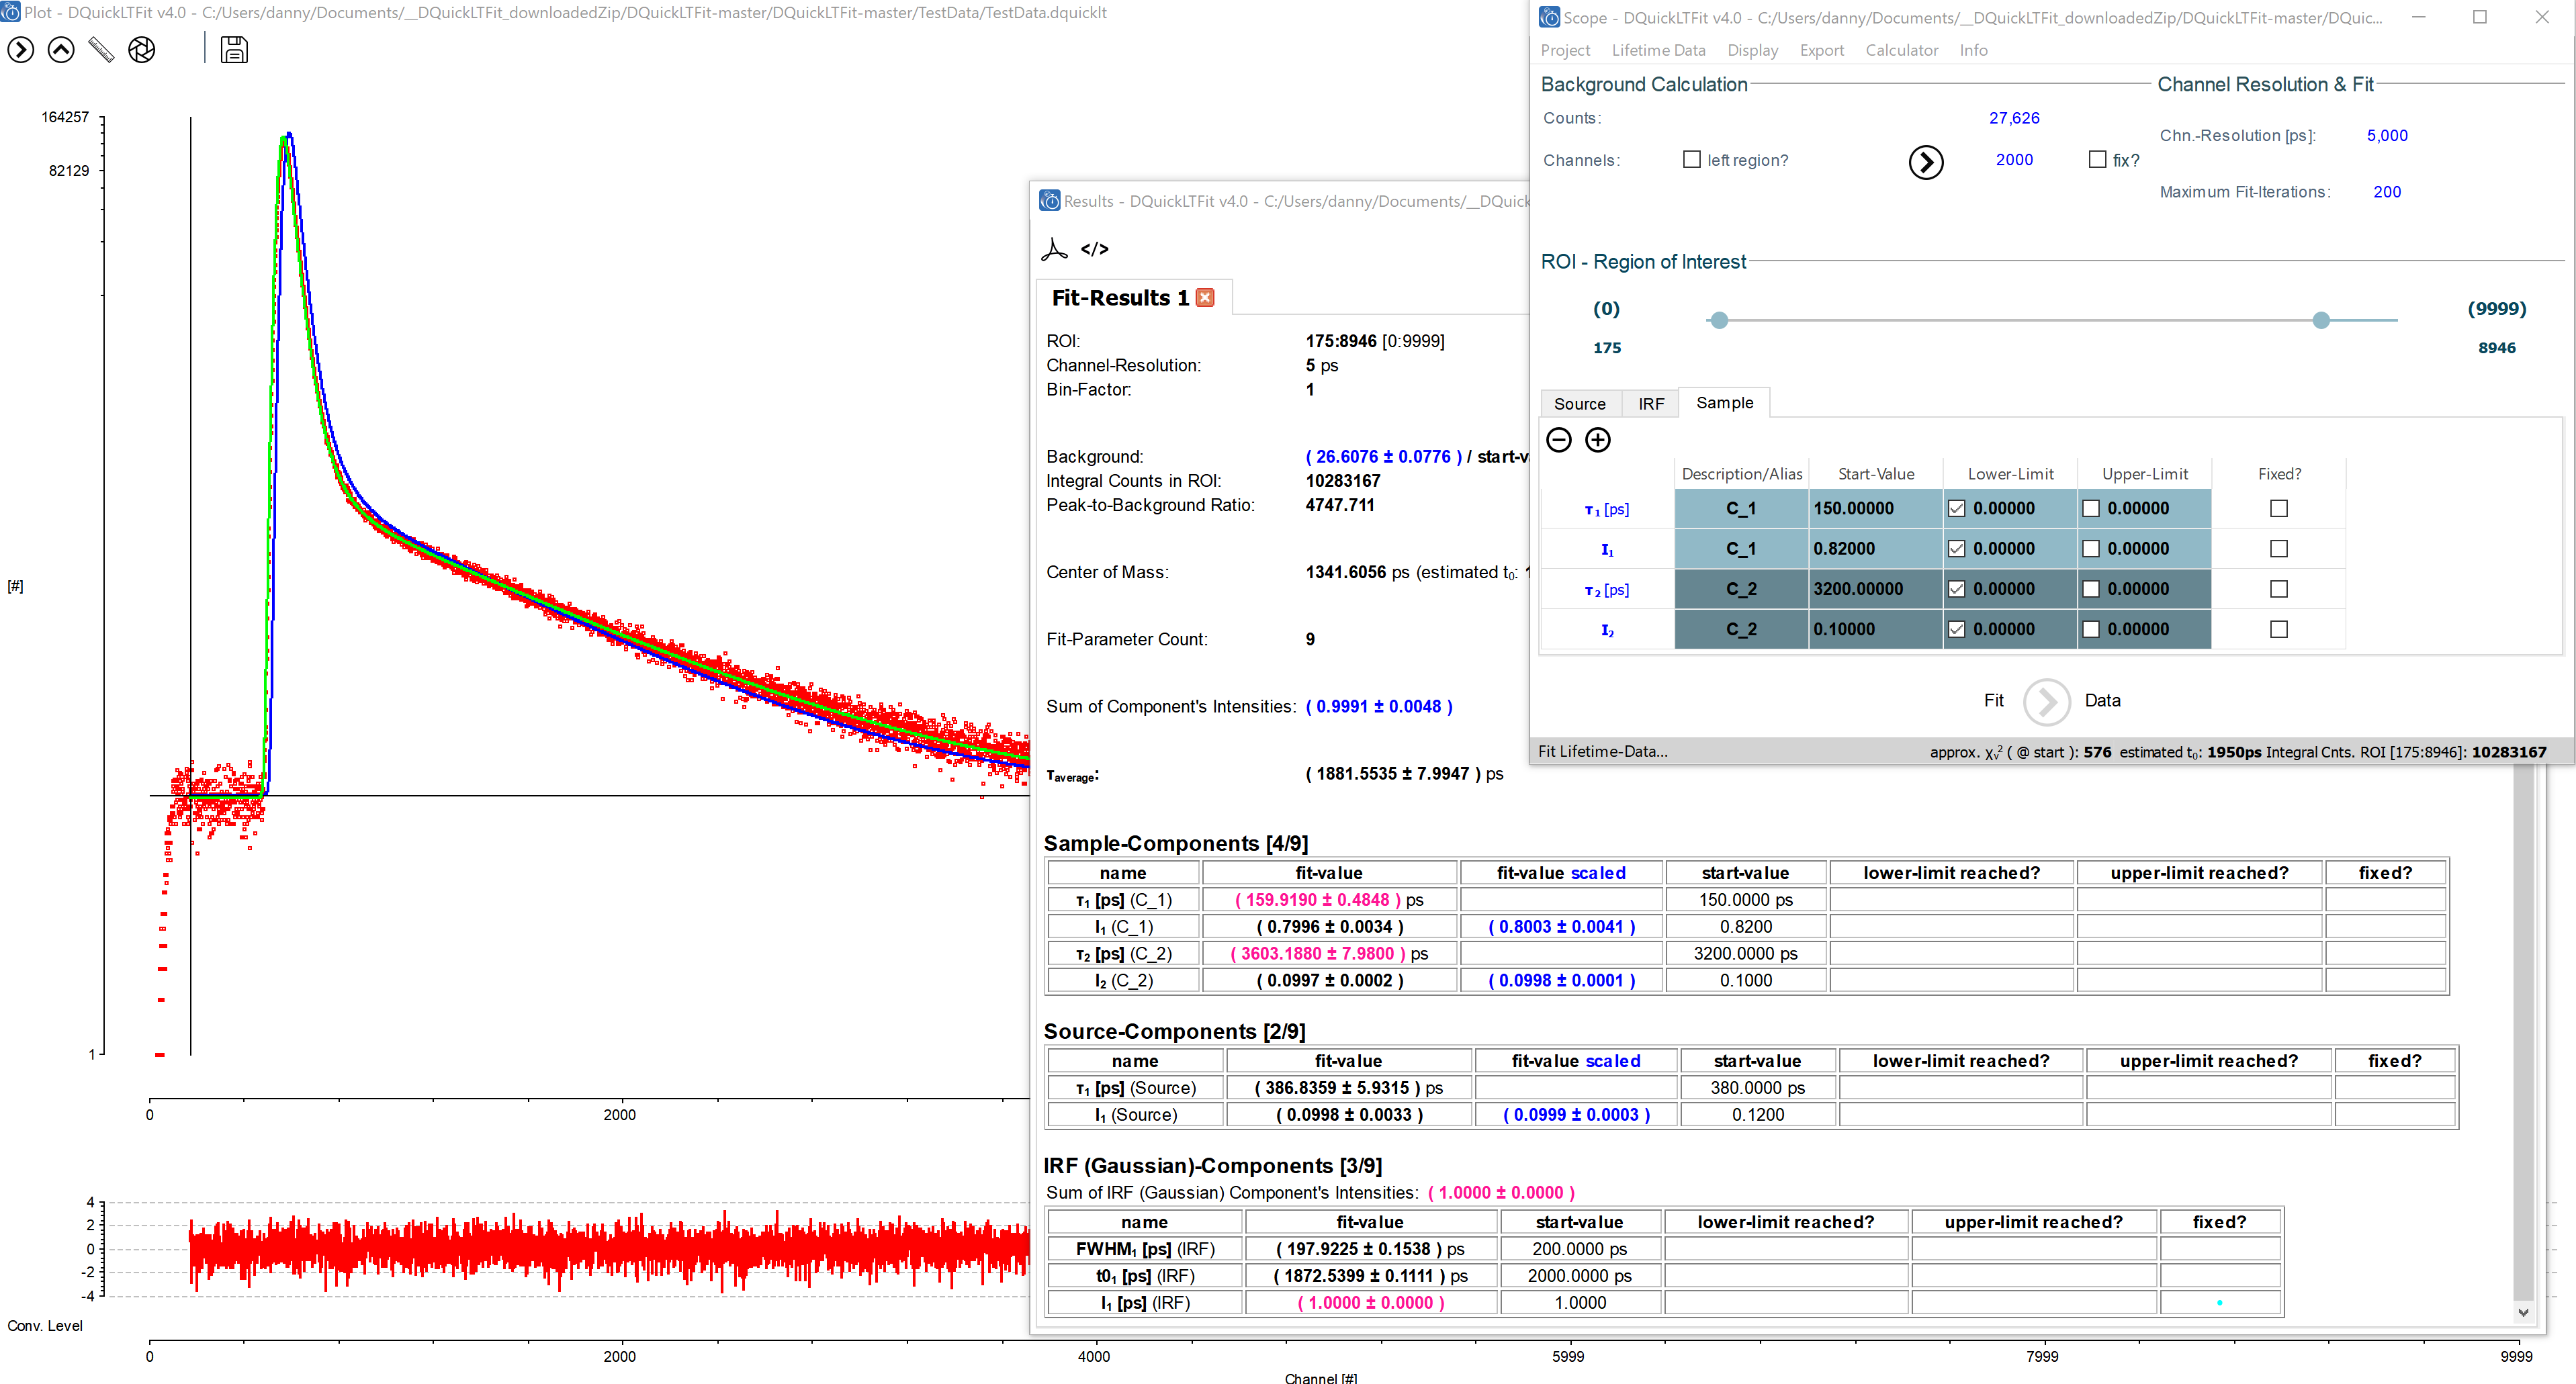Edit background Counts value 27,626
2576x1384 pixels.
click(x=2013, y=118)
